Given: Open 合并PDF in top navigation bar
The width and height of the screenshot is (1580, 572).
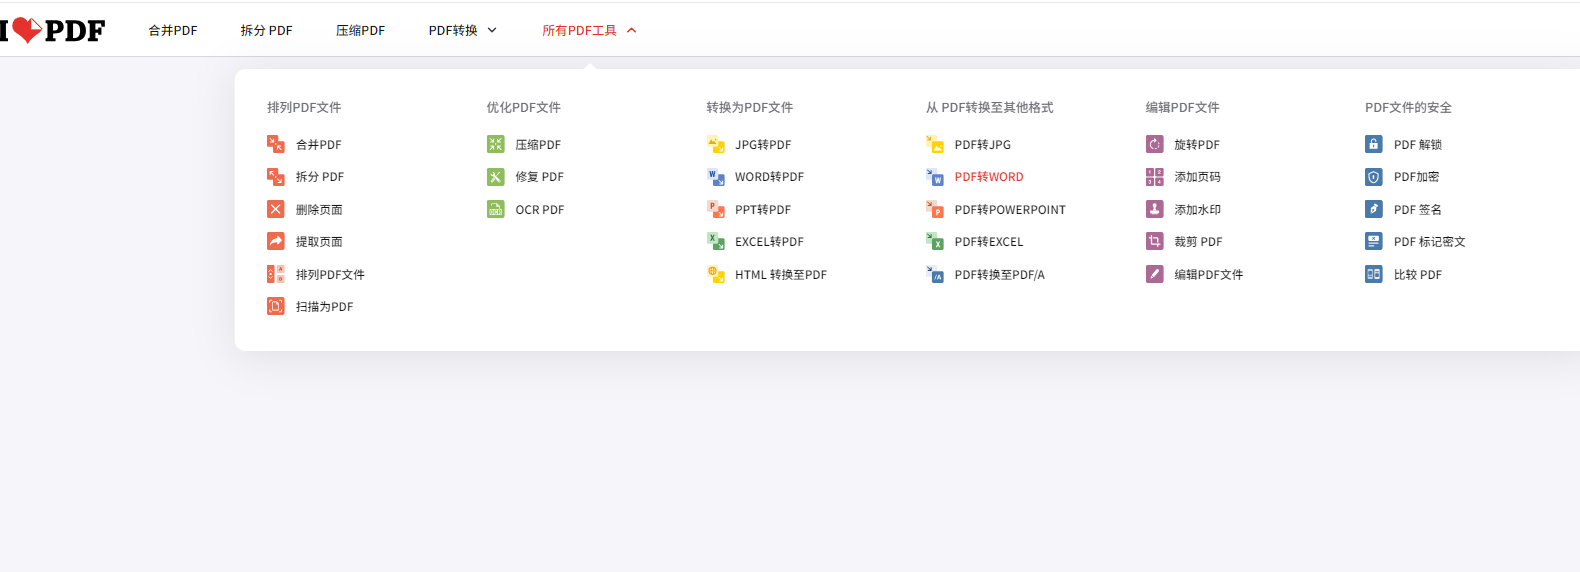Looking at the screenshot, I should [x=173, y=30].
